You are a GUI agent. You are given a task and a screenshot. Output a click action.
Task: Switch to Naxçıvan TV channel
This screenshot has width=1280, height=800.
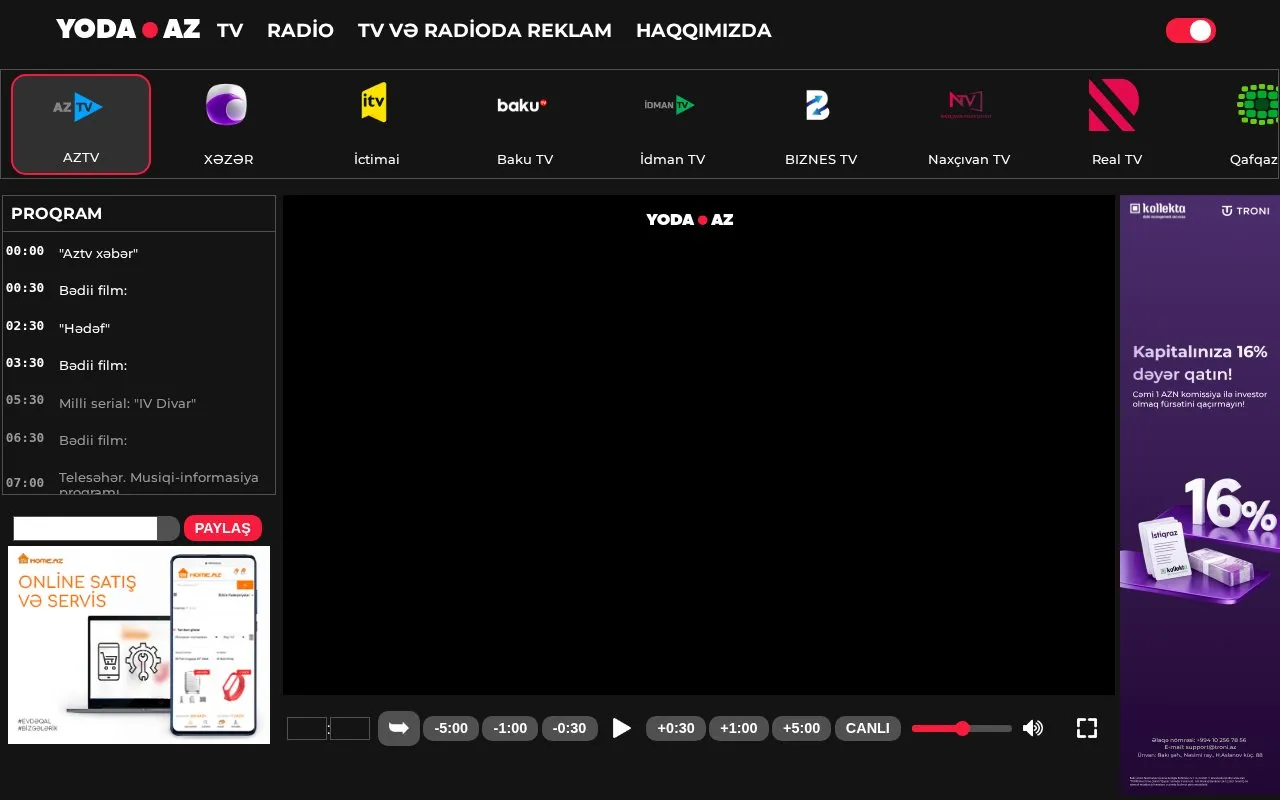pyautogui.click(x=968, y=124)
